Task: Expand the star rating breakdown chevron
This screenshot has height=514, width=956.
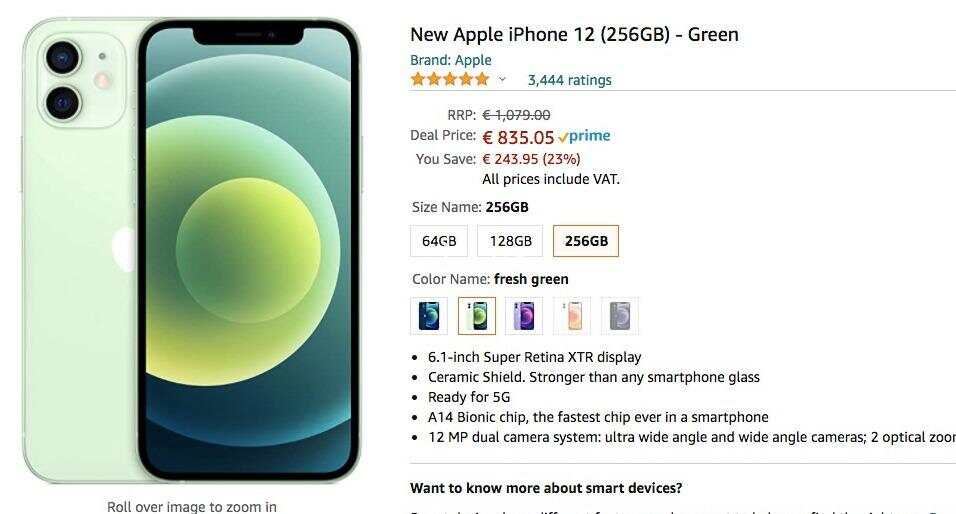Action: tap(502, 79)
